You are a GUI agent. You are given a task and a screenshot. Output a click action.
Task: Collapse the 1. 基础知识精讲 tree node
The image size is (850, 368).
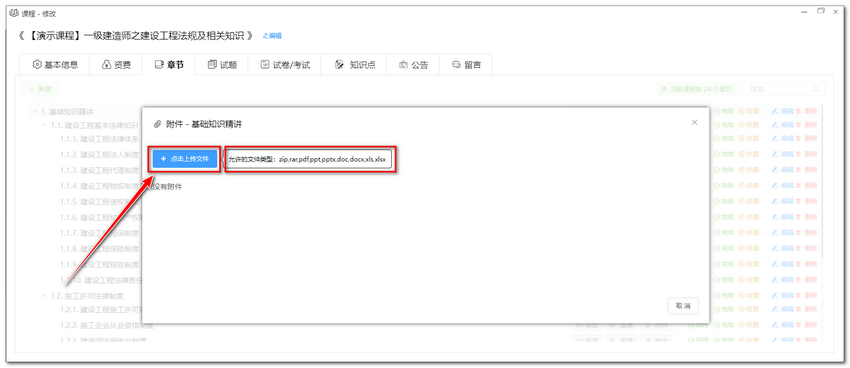pos(35,112)
